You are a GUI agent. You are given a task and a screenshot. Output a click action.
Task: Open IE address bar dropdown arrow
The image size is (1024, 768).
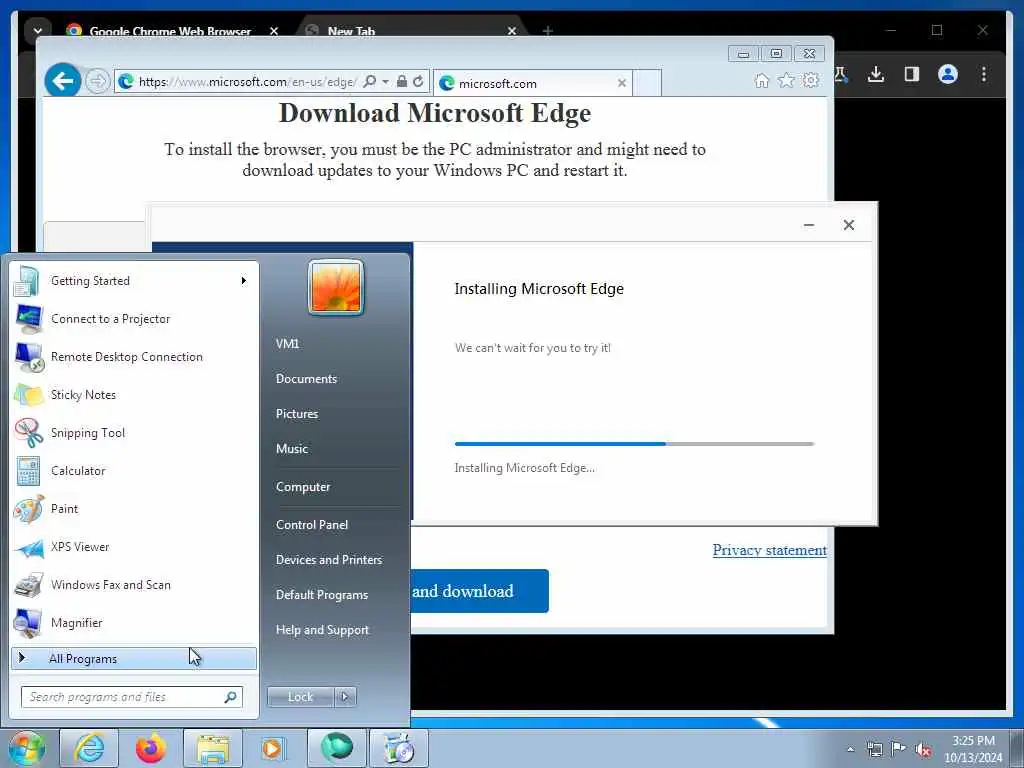385,82
